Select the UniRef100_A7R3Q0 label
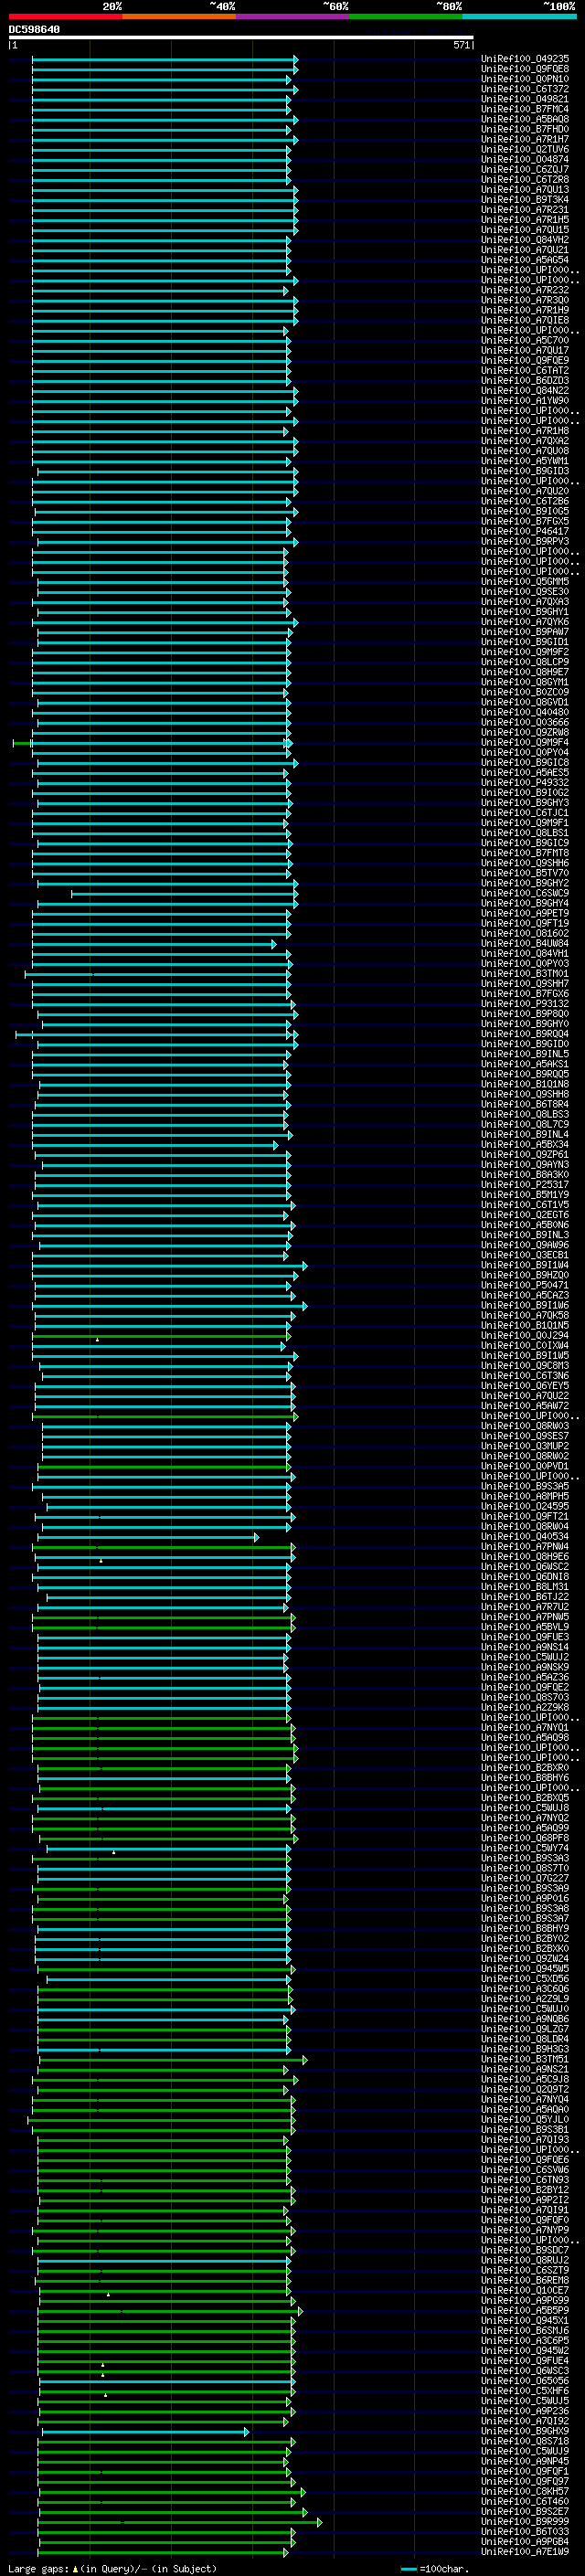 [x=525, y=300]
